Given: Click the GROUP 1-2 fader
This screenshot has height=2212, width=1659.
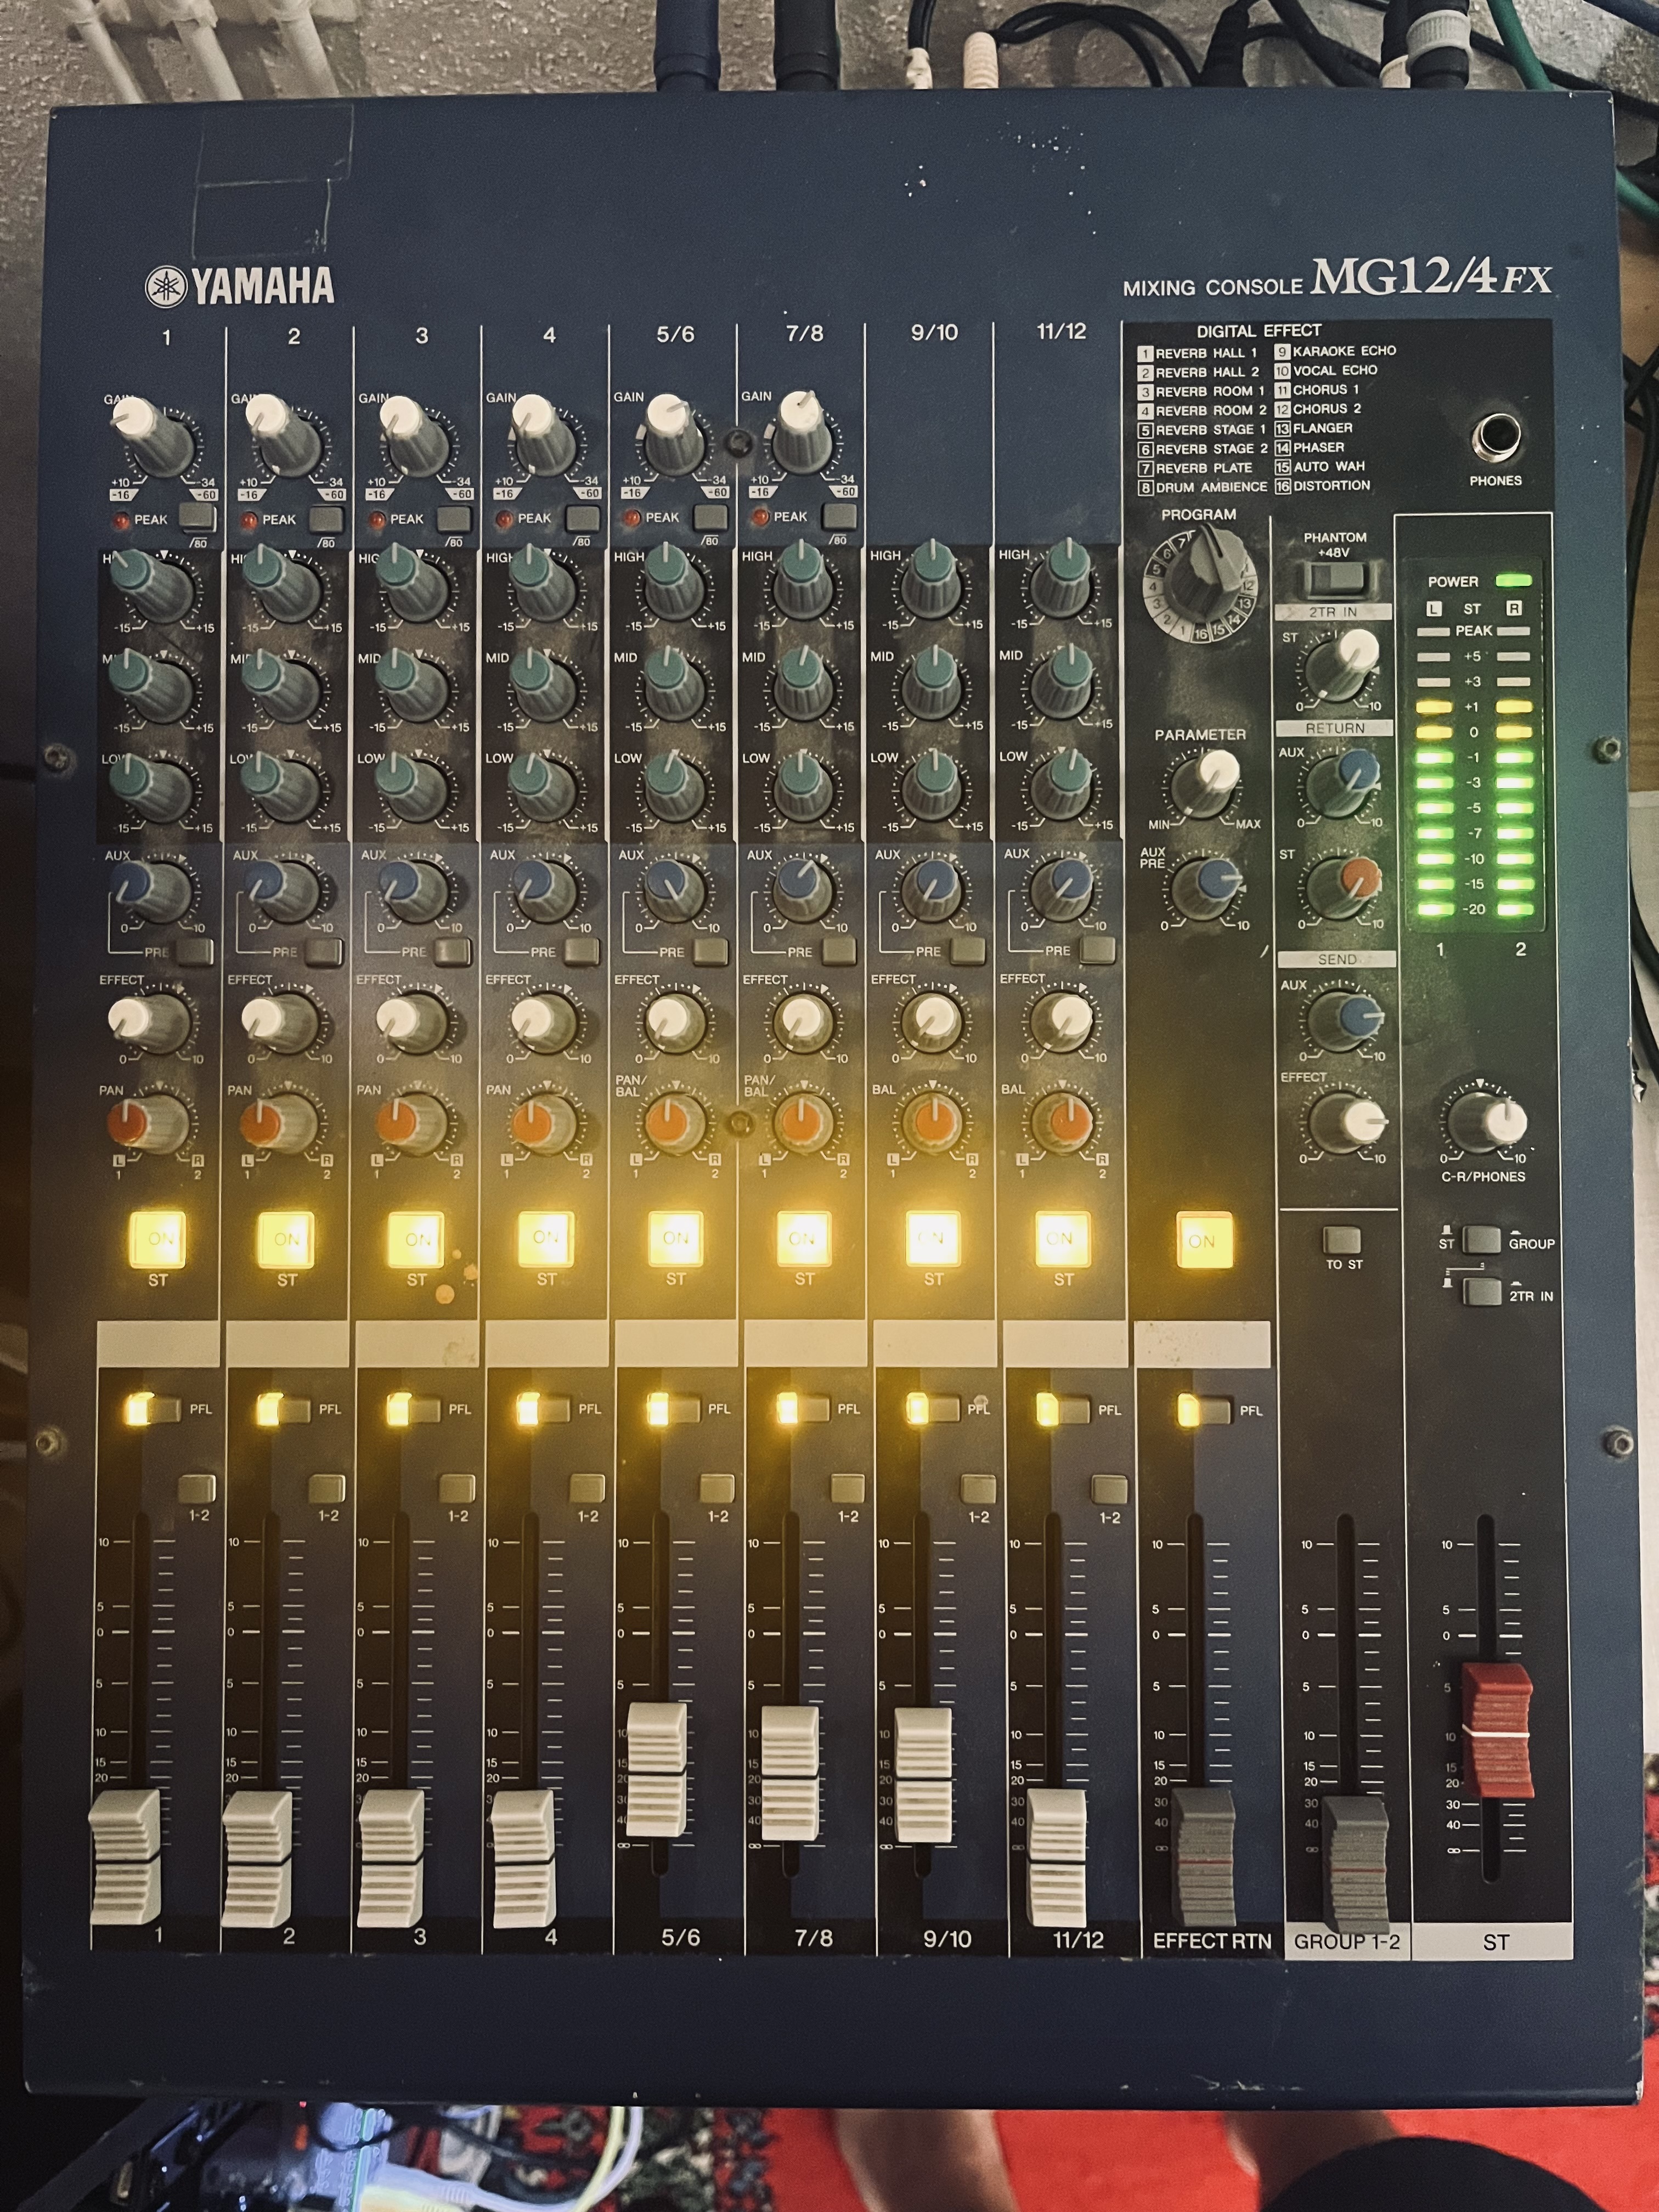Looking at the screenshot, I should pyautogui.click(x=1355, y=1862).
